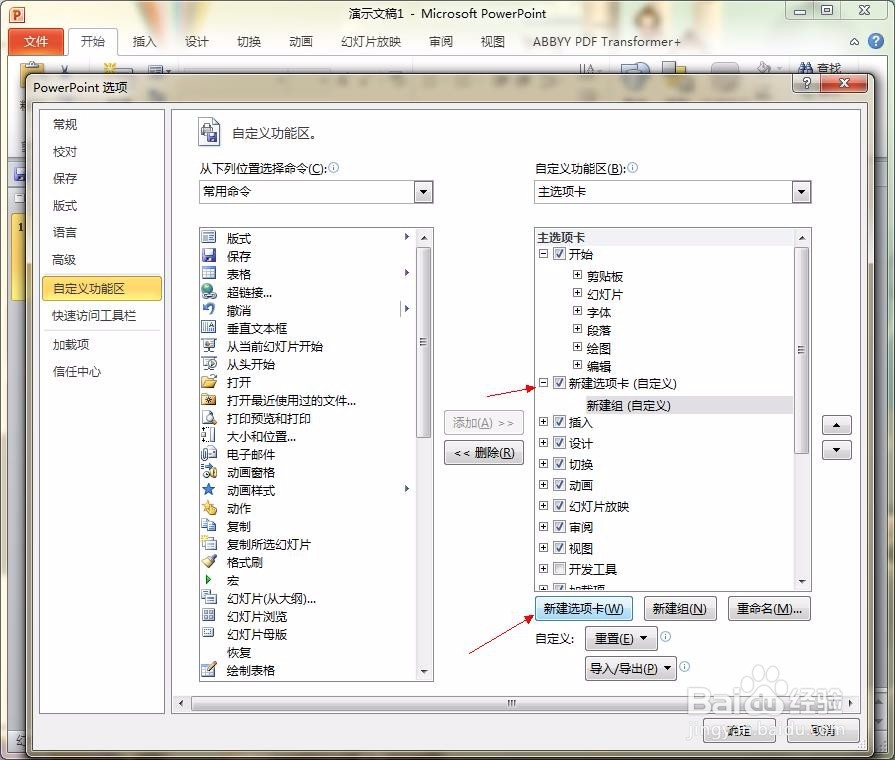Select the 表格 table icon in command list
895x760 pixels.
(209, 273)
